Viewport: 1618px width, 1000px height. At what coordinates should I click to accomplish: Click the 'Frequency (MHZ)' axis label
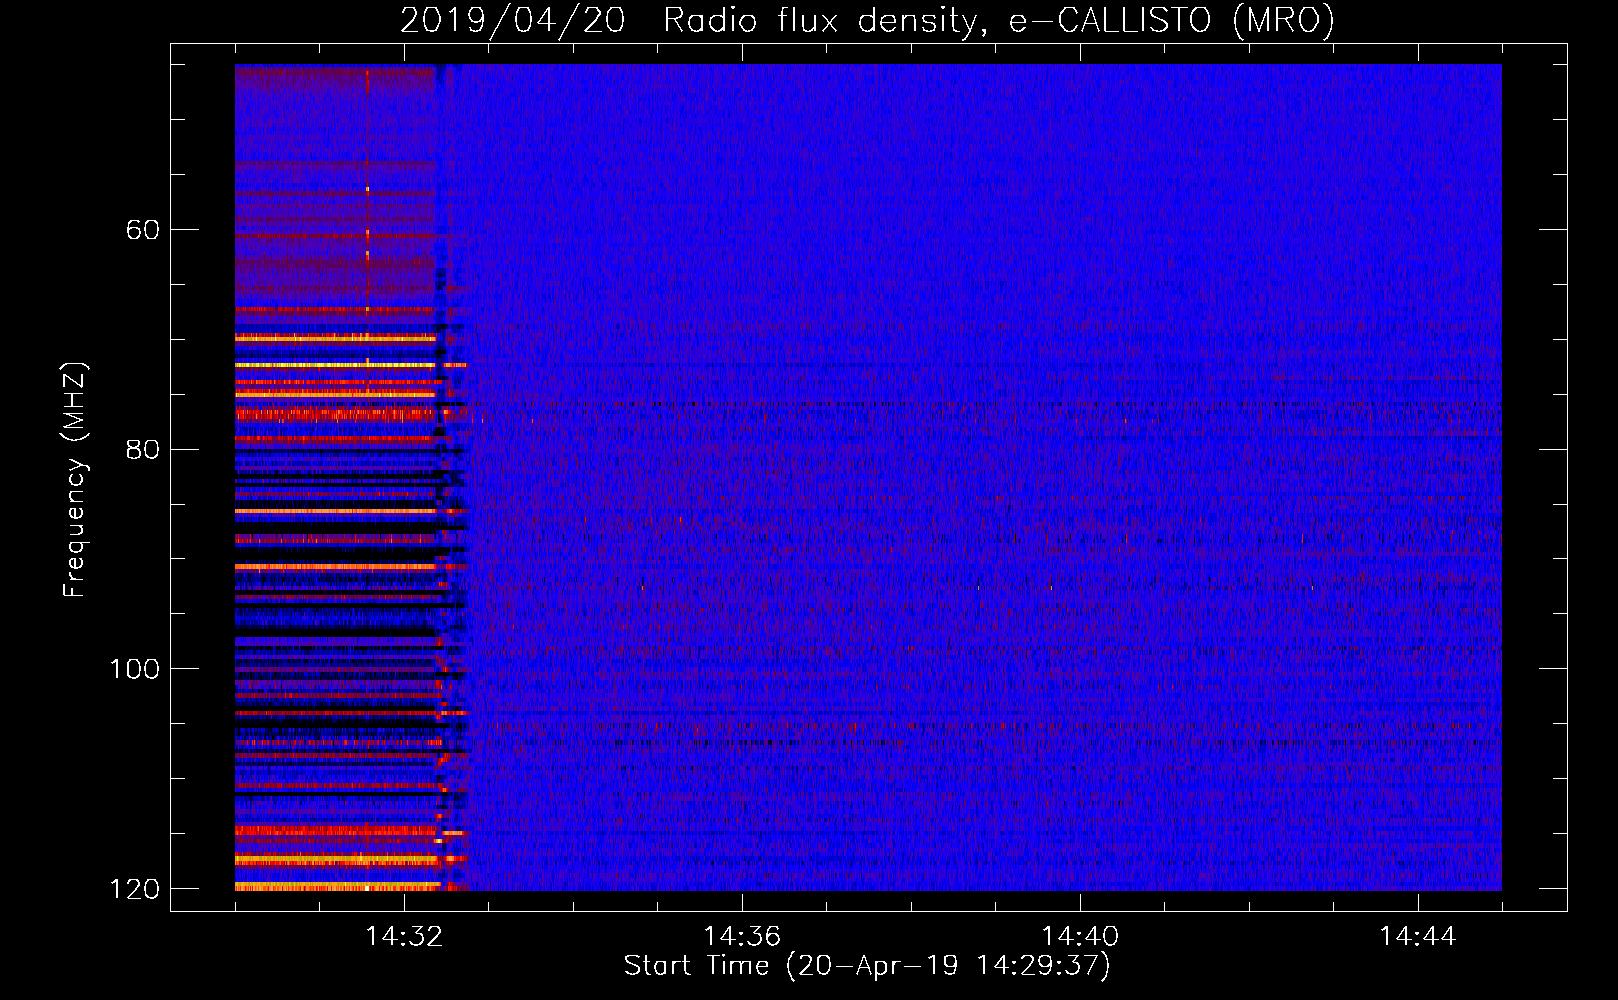[x=75, y=480]
